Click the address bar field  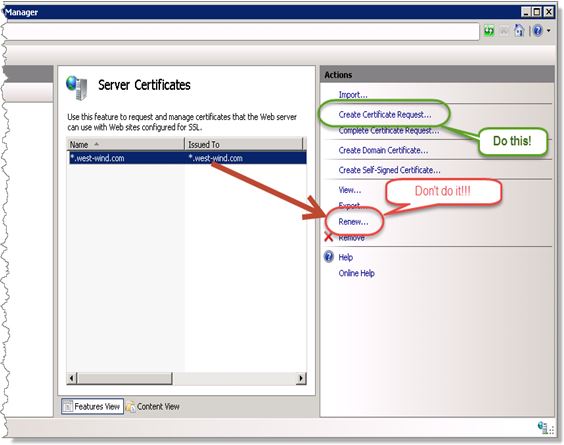[242, 32]
